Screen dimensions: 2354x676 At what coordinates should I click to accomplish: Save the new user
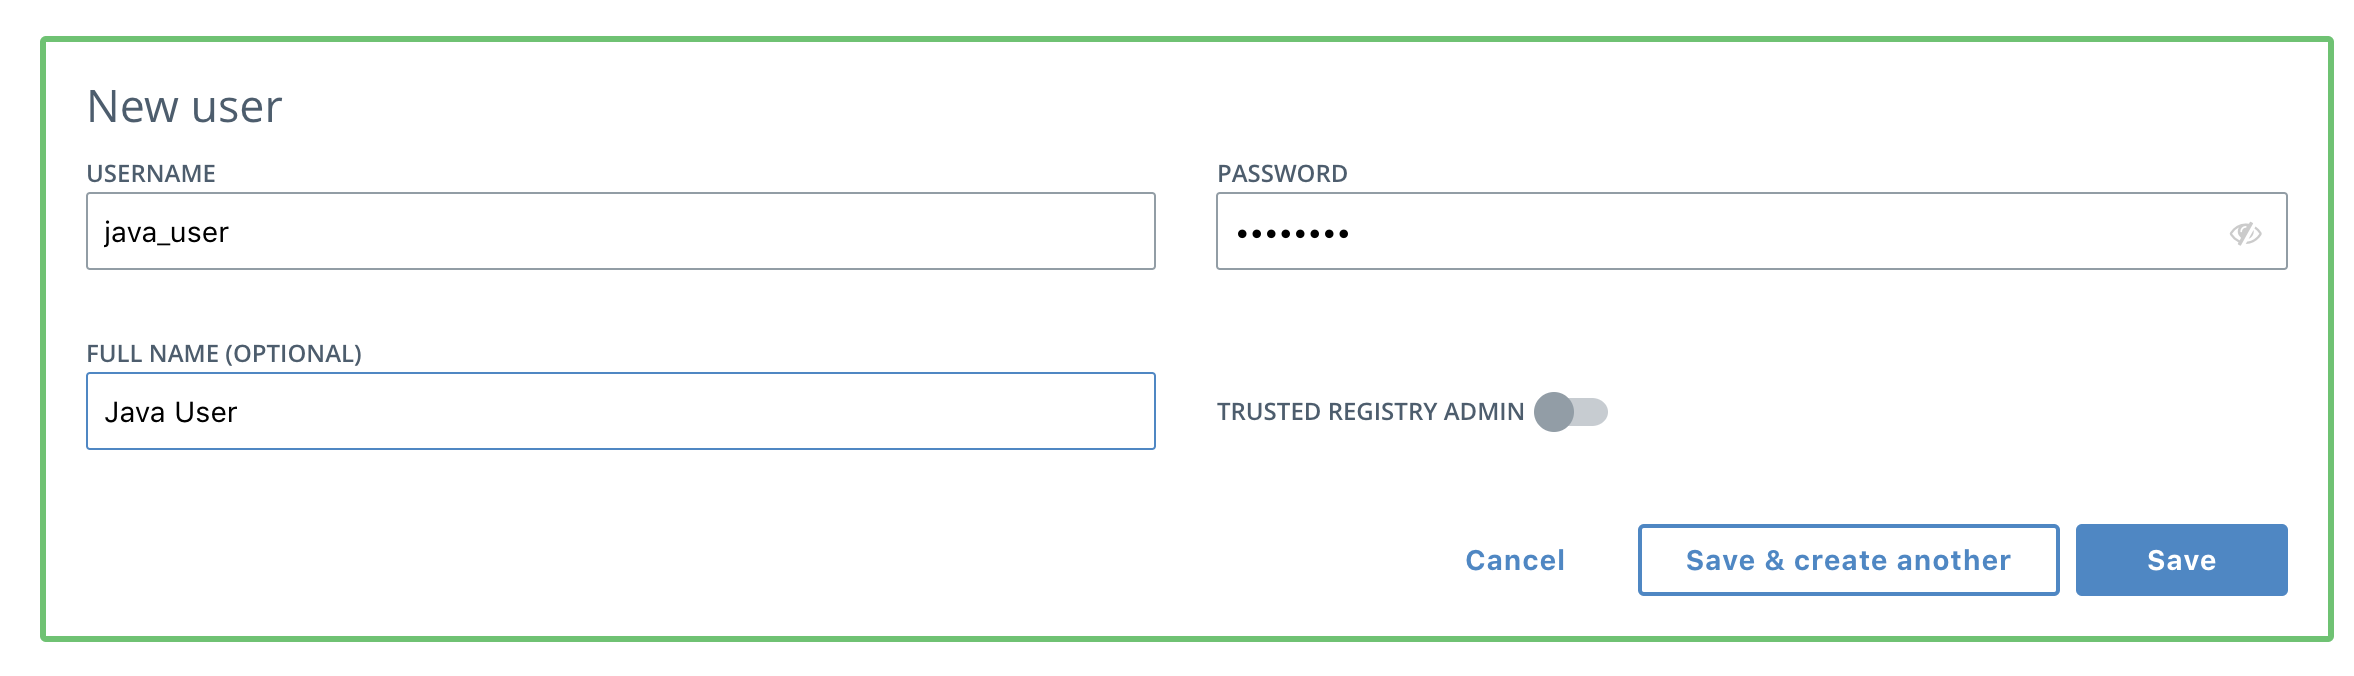tap(2182, 560)
